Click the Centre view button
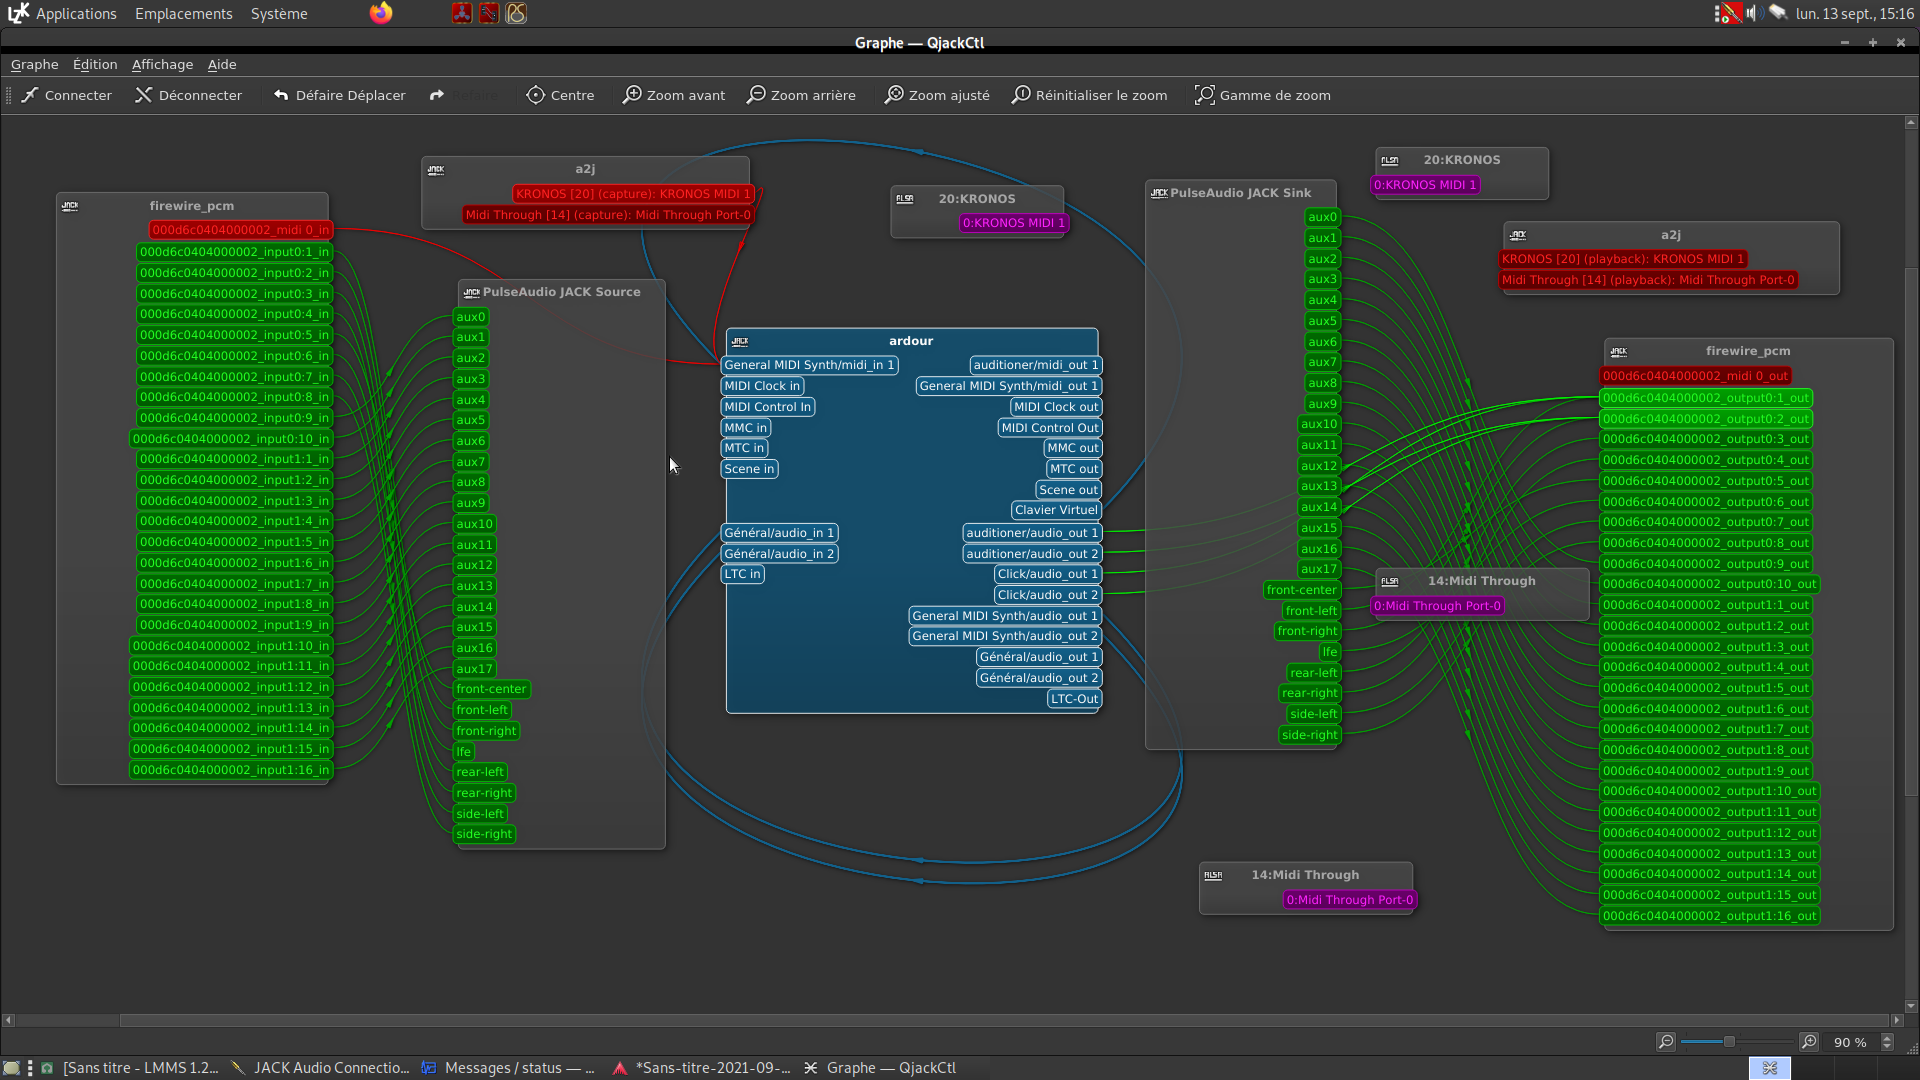The height and width of the screenshot is (1080, 1920). [560, 95]
